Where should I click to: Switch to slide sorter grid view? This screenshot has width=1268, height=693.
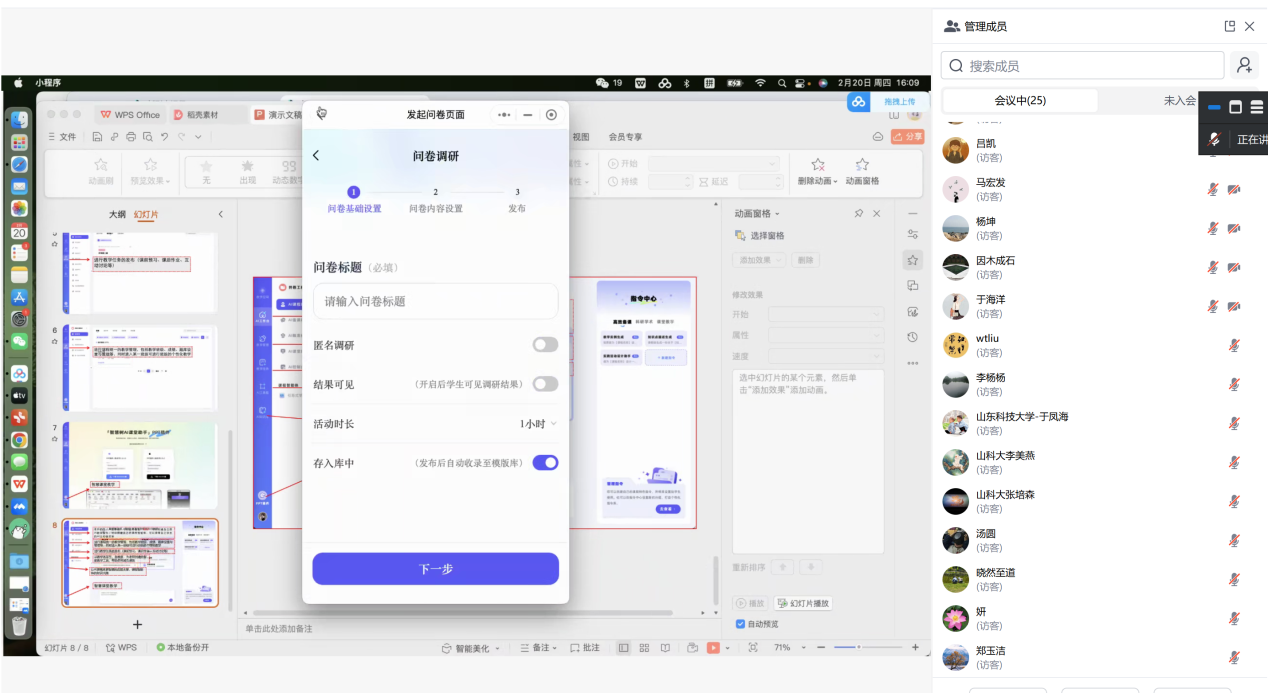pos(644,648)
